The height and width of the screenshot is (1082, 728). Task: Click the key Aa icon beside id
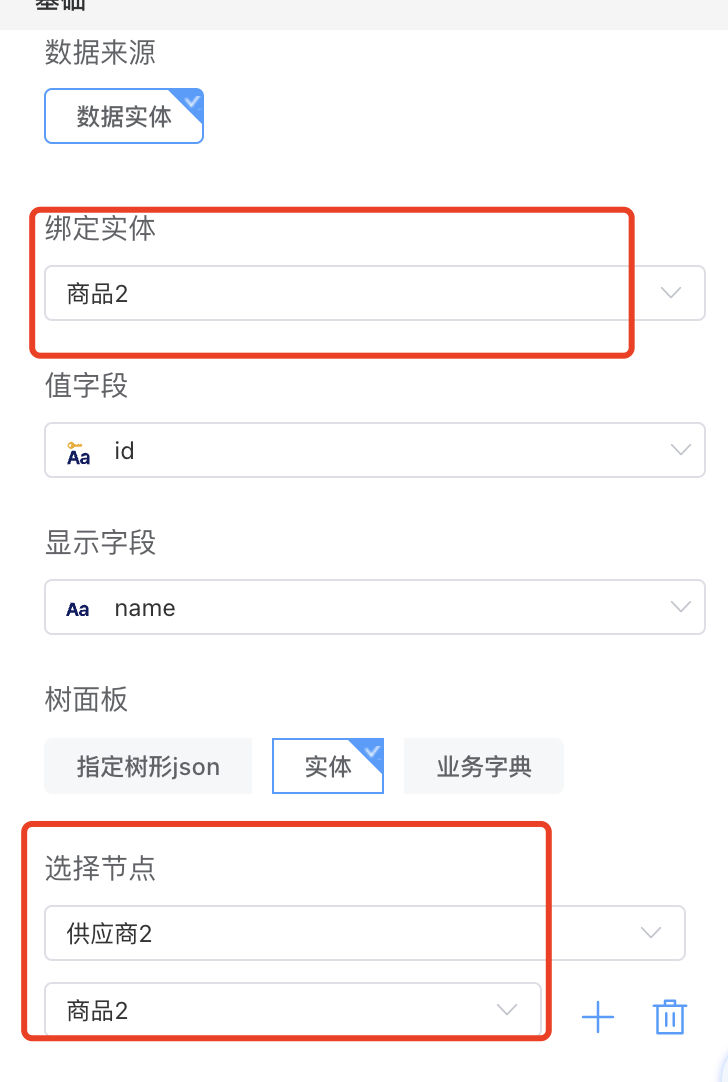coord(78,452)
